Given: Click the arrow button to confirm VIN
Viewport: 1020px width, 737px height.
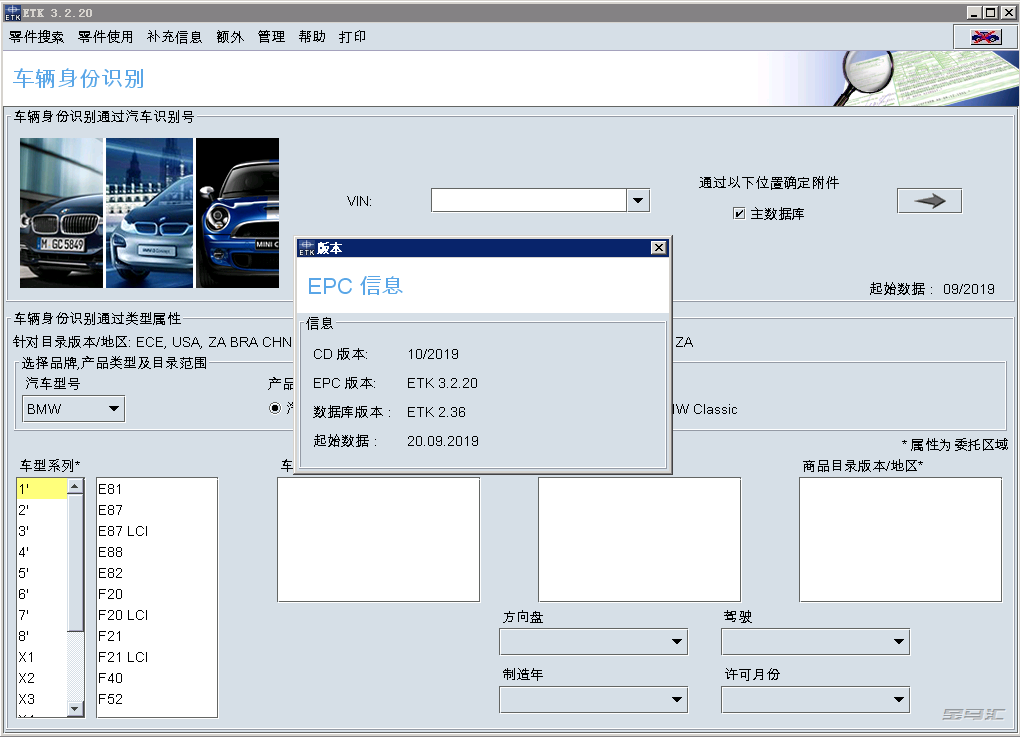Looking at the screenshot, I should [930, 201].
